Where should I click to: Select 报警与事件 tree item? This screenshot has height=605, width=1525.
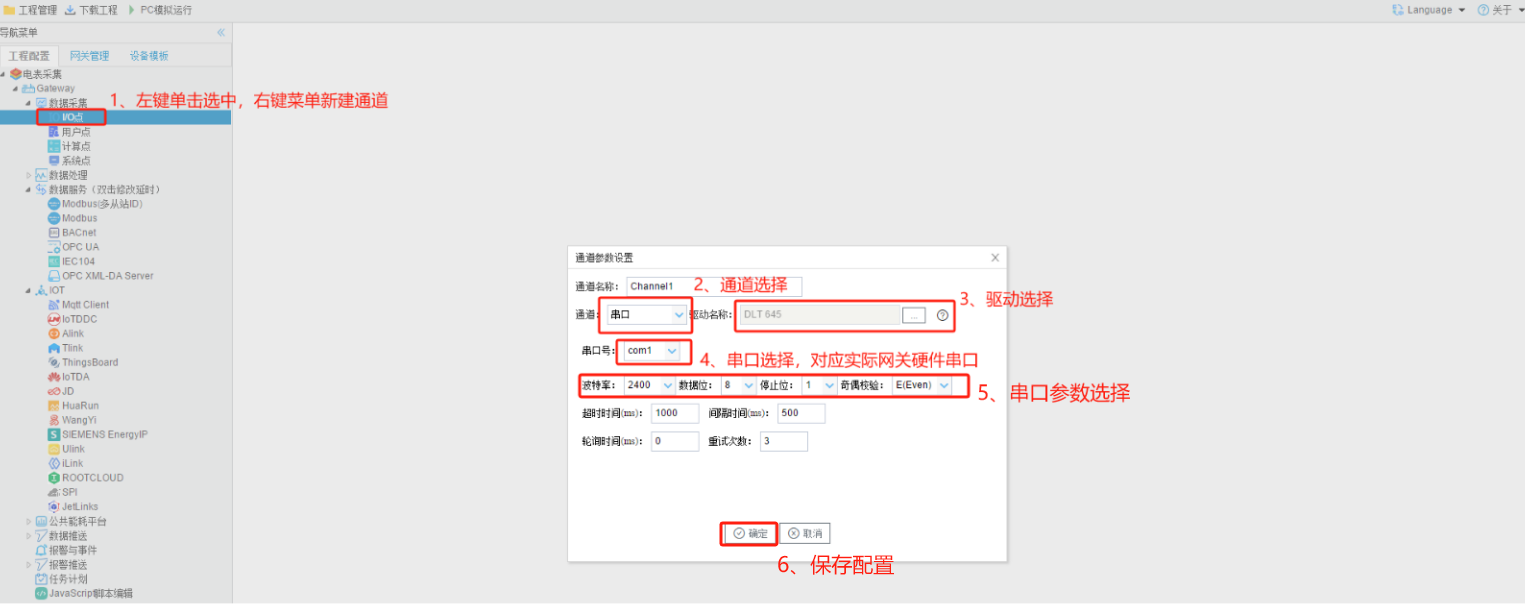tap(66, 551)
